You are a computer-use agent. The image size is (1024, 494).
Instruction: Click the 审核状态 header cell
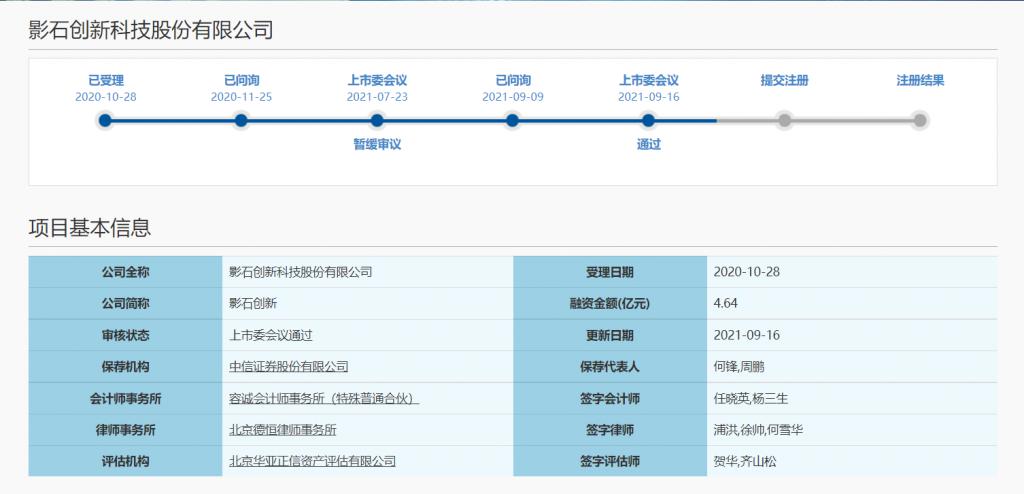pyautogui.click(x=125, y=335)
